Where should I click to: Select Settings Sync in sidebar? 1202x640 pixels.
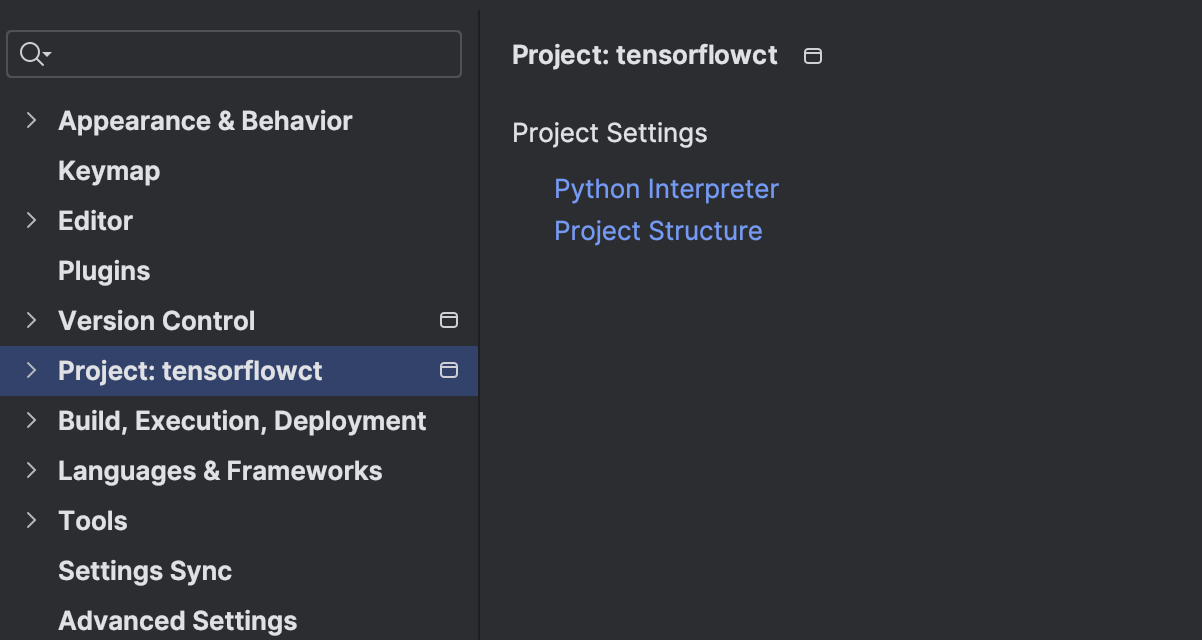pyautogui.click(x=145, y=571)
